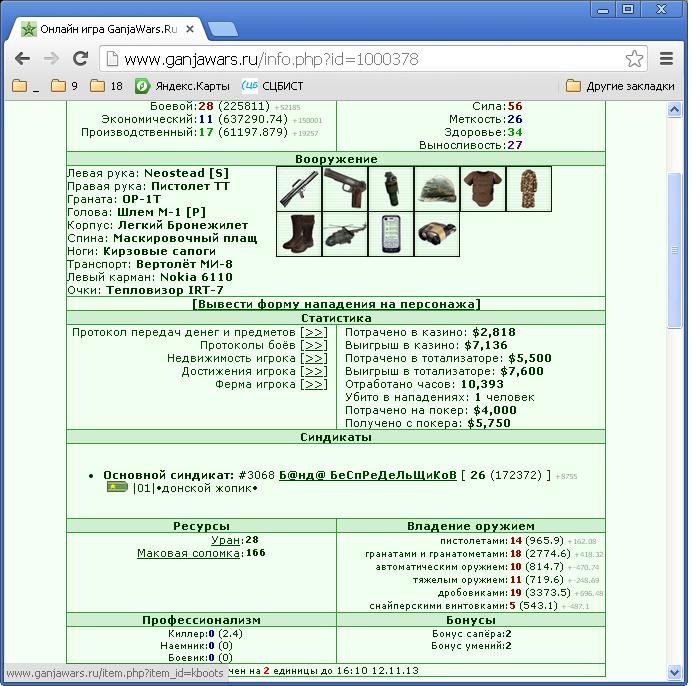The image size is (692, 686).
Task: Click the Потрачено на покер $4,000 value
Action: coord(495,410)
